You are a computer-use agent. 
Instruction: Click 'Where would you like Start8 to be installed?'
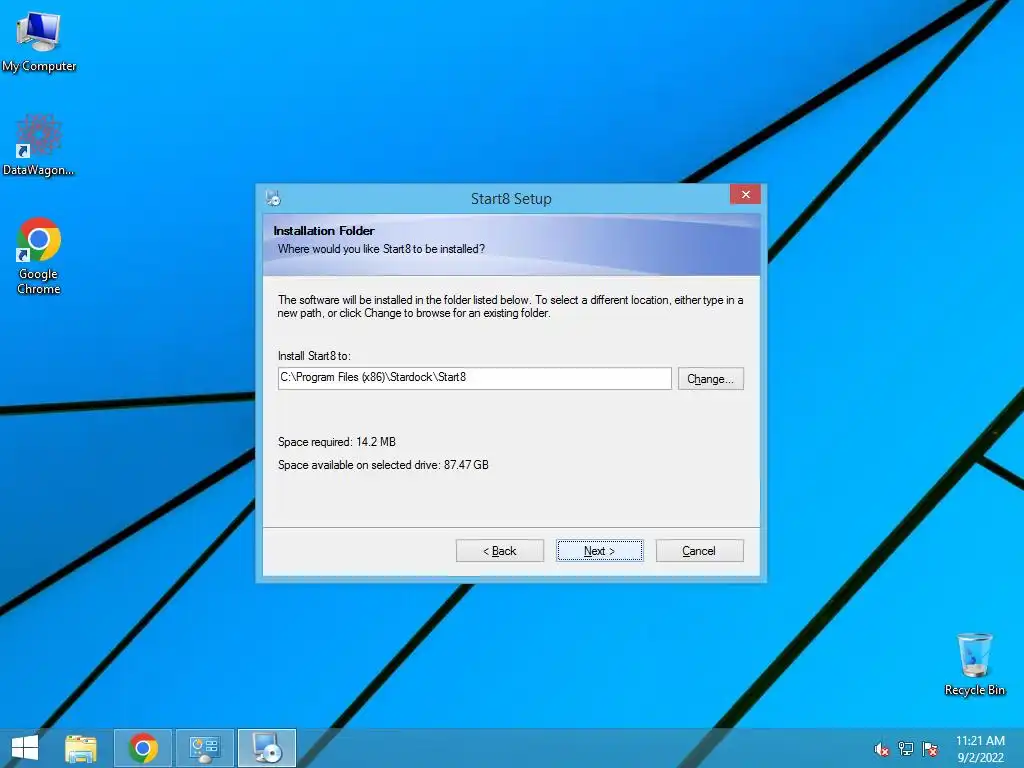point(381,249)
